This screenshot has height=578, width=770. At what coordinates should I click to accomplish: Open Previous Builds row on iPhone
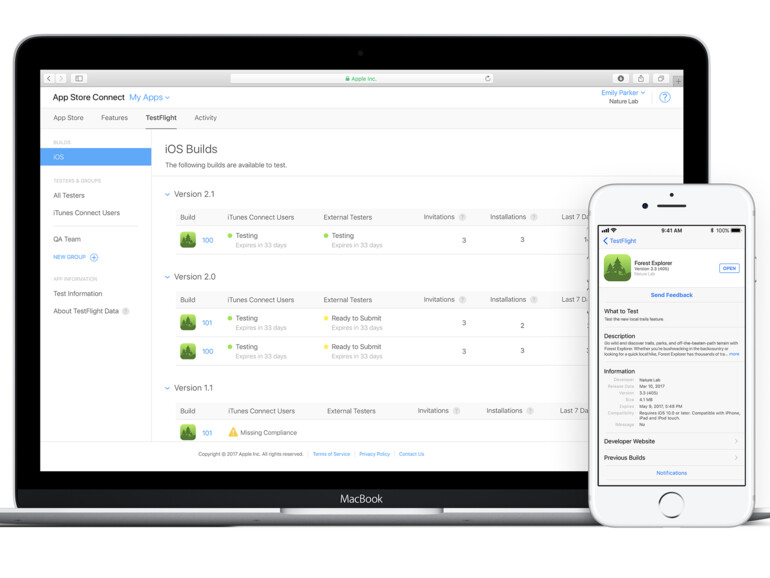click(x=671, y=457)
